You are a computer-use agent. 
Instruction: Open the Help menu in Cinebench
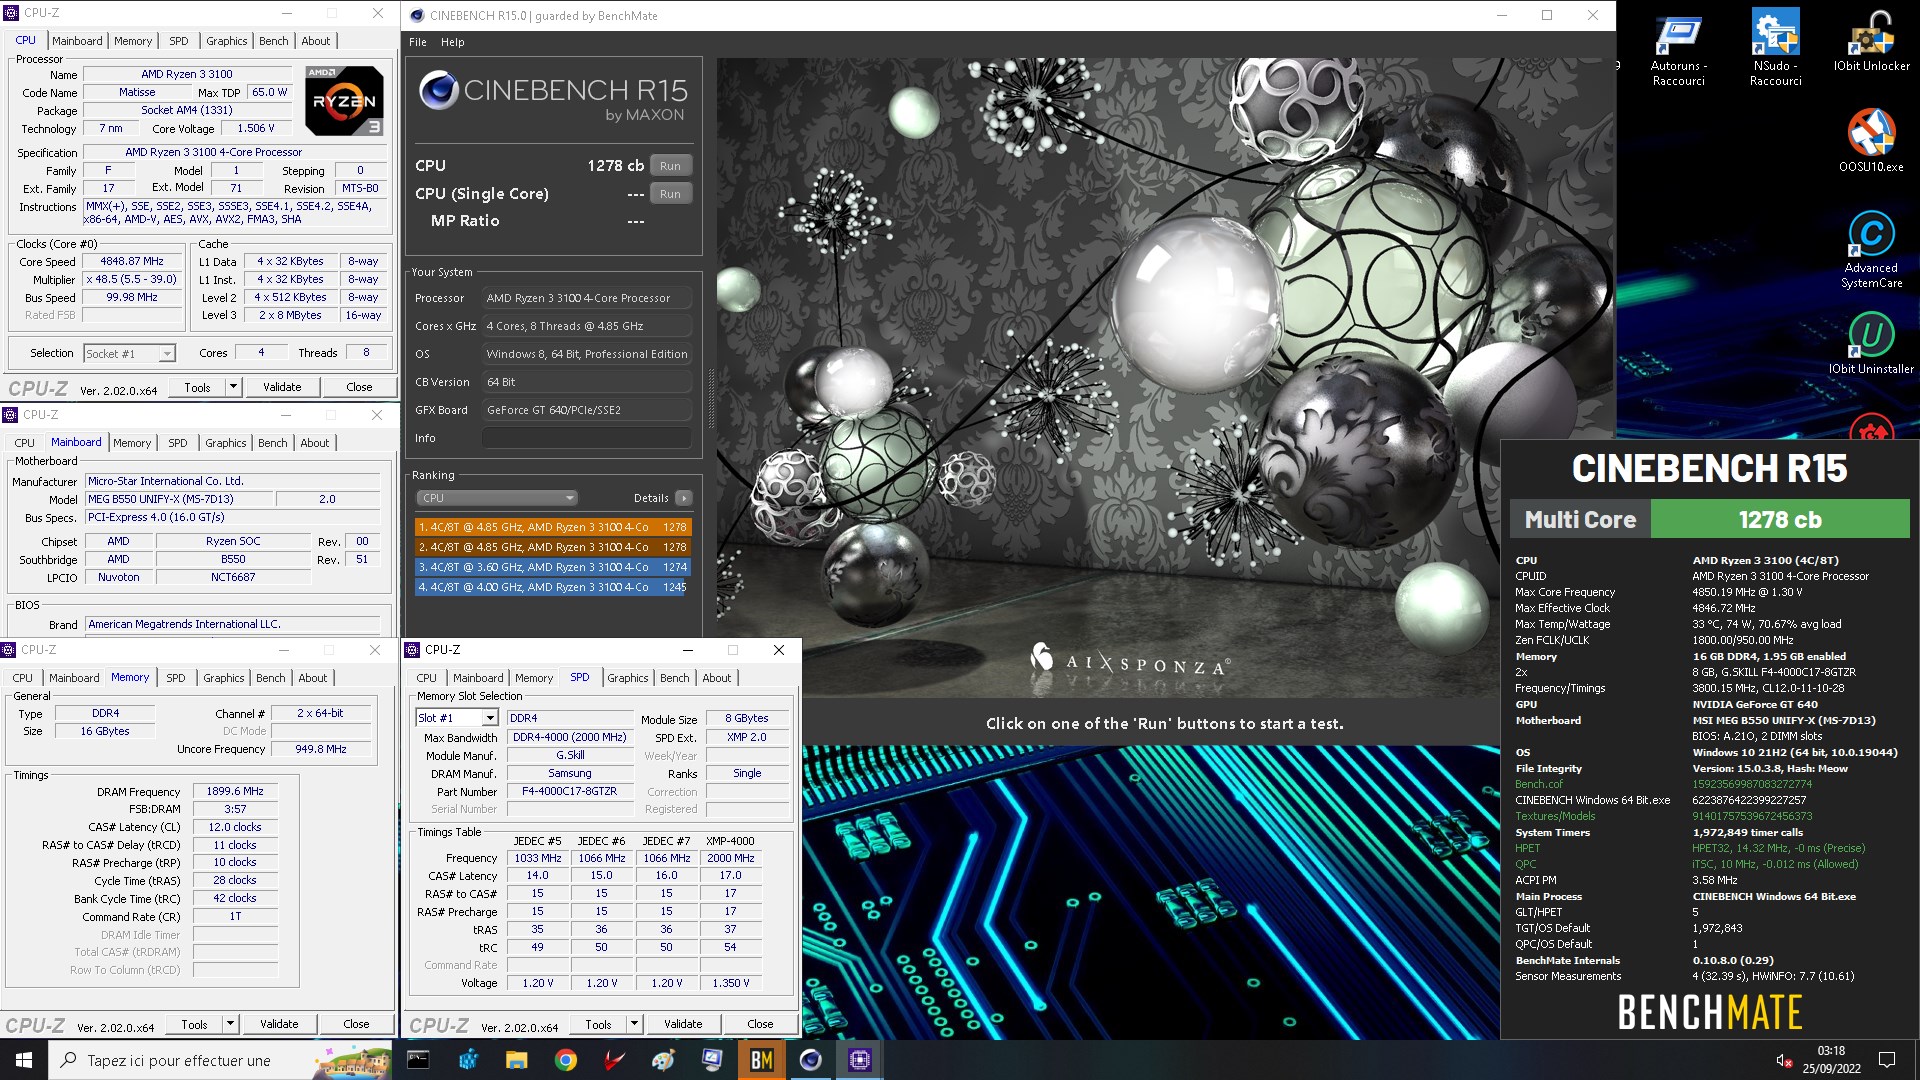[x=452, y=42]
